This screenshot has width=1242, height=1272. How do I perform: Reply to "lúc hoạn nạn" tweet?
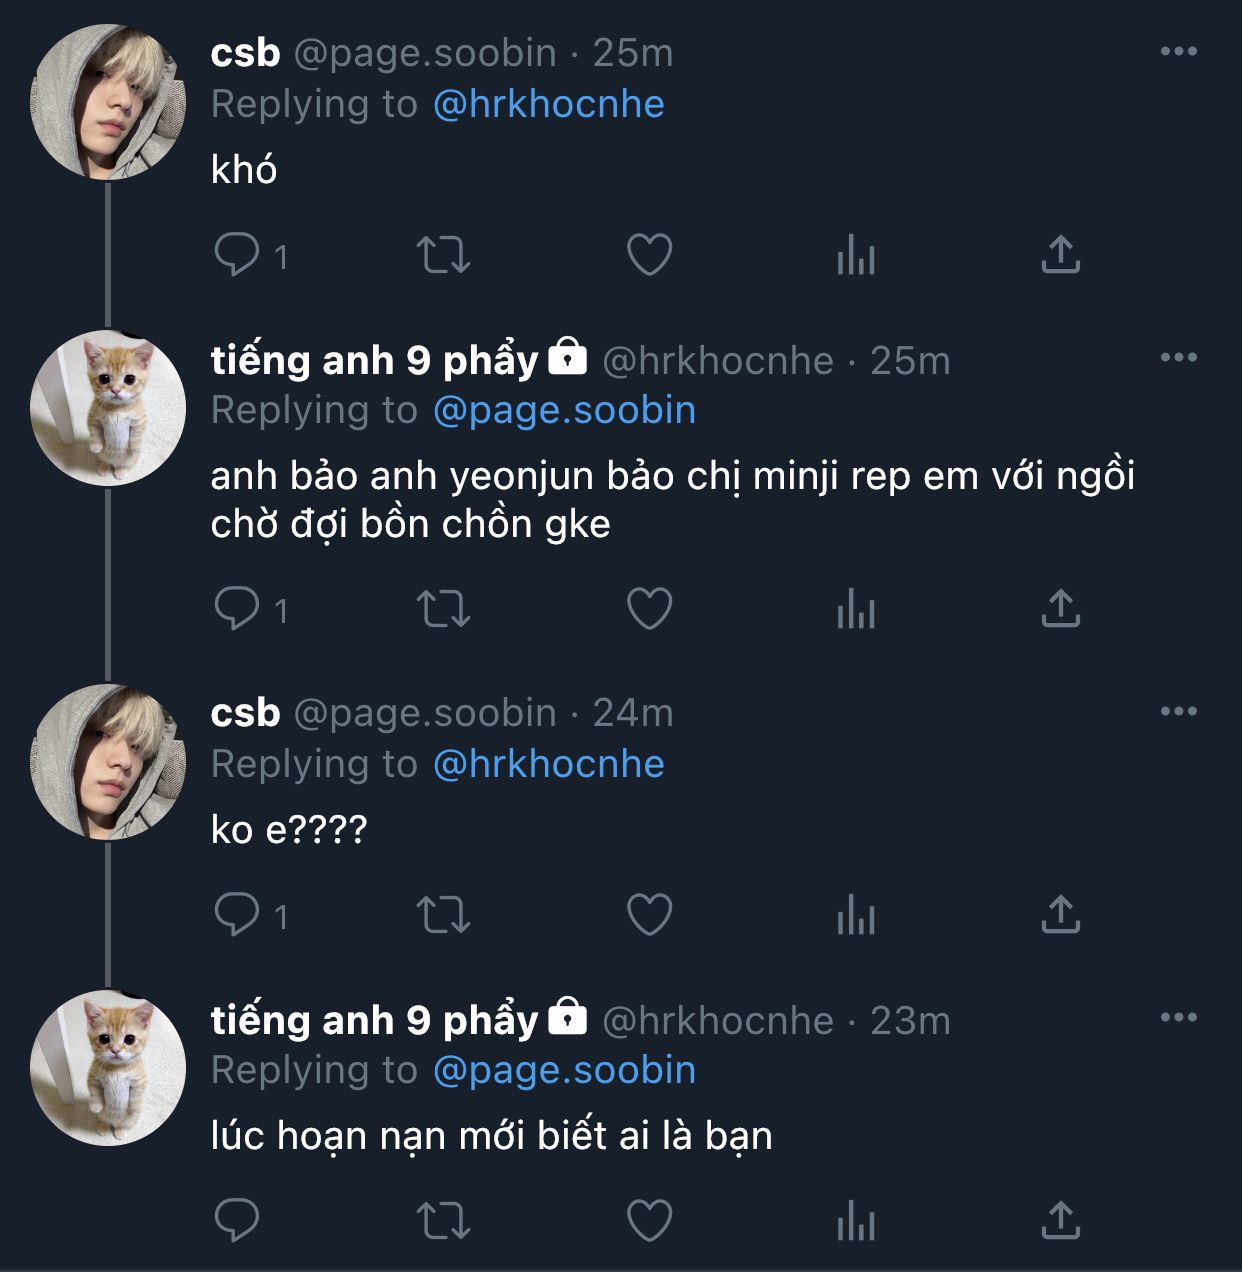237,1220
